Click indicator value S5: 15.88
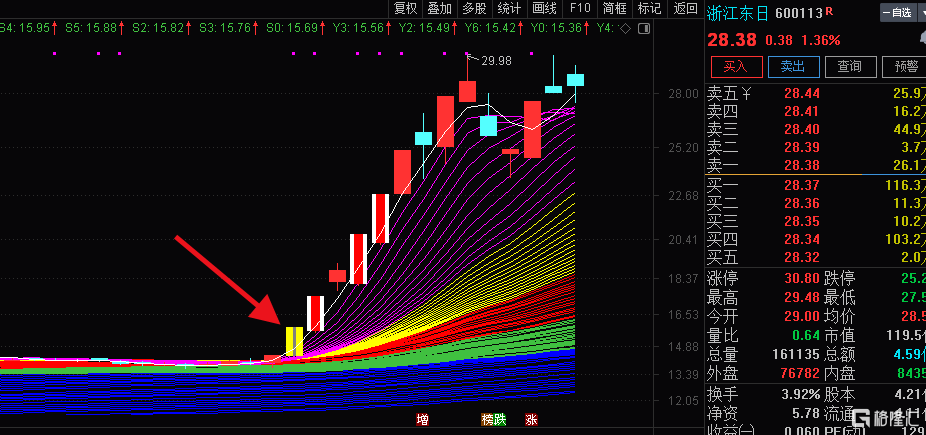 point(90,28)
